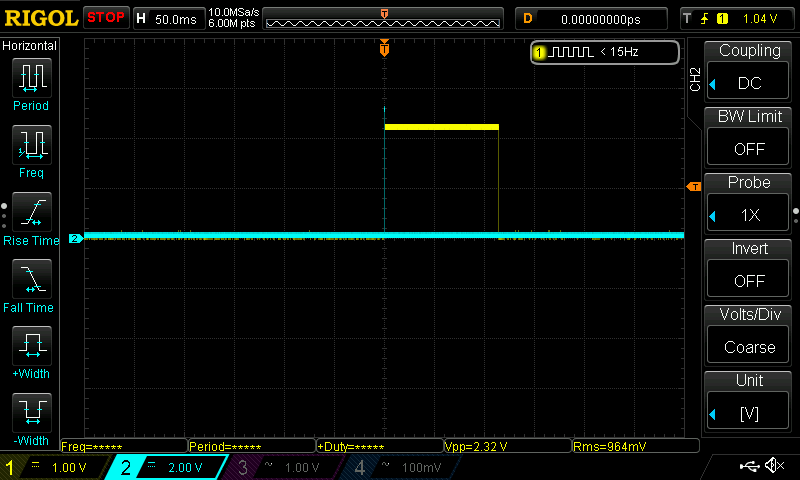The image size is (800, 480).
Task: Select the Freq measurement icon
Action: tap(32, 145)
